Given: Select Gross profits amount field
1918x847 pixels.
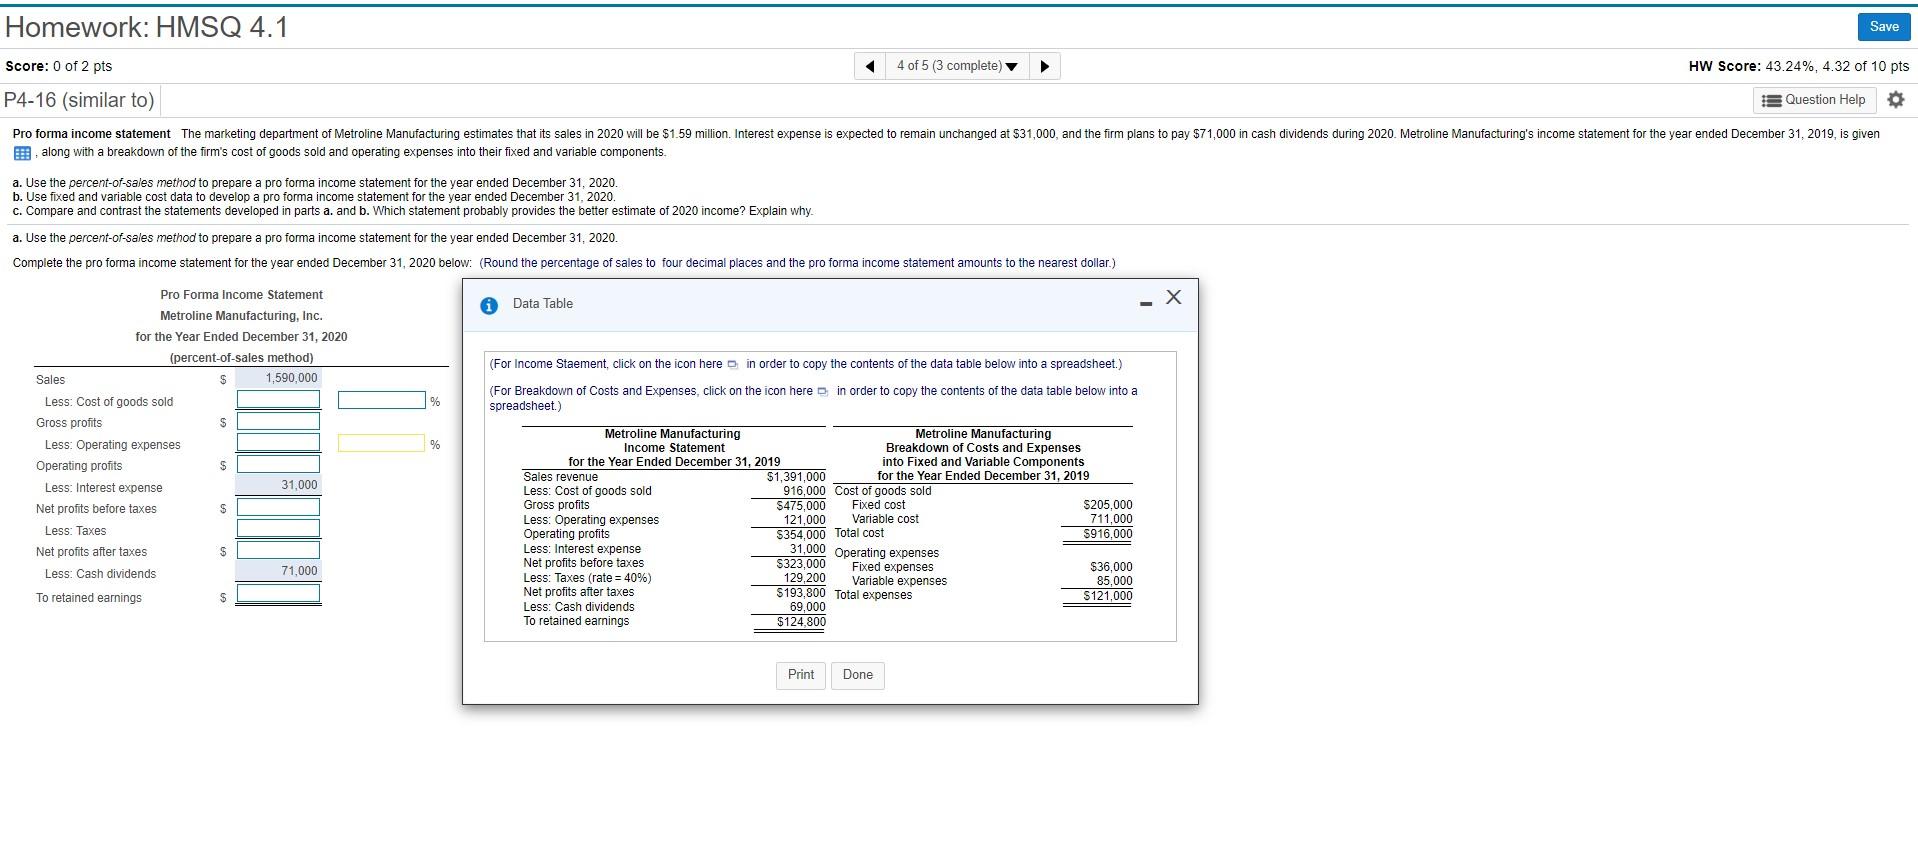Looking at the screenshot, I should (278, 421).
